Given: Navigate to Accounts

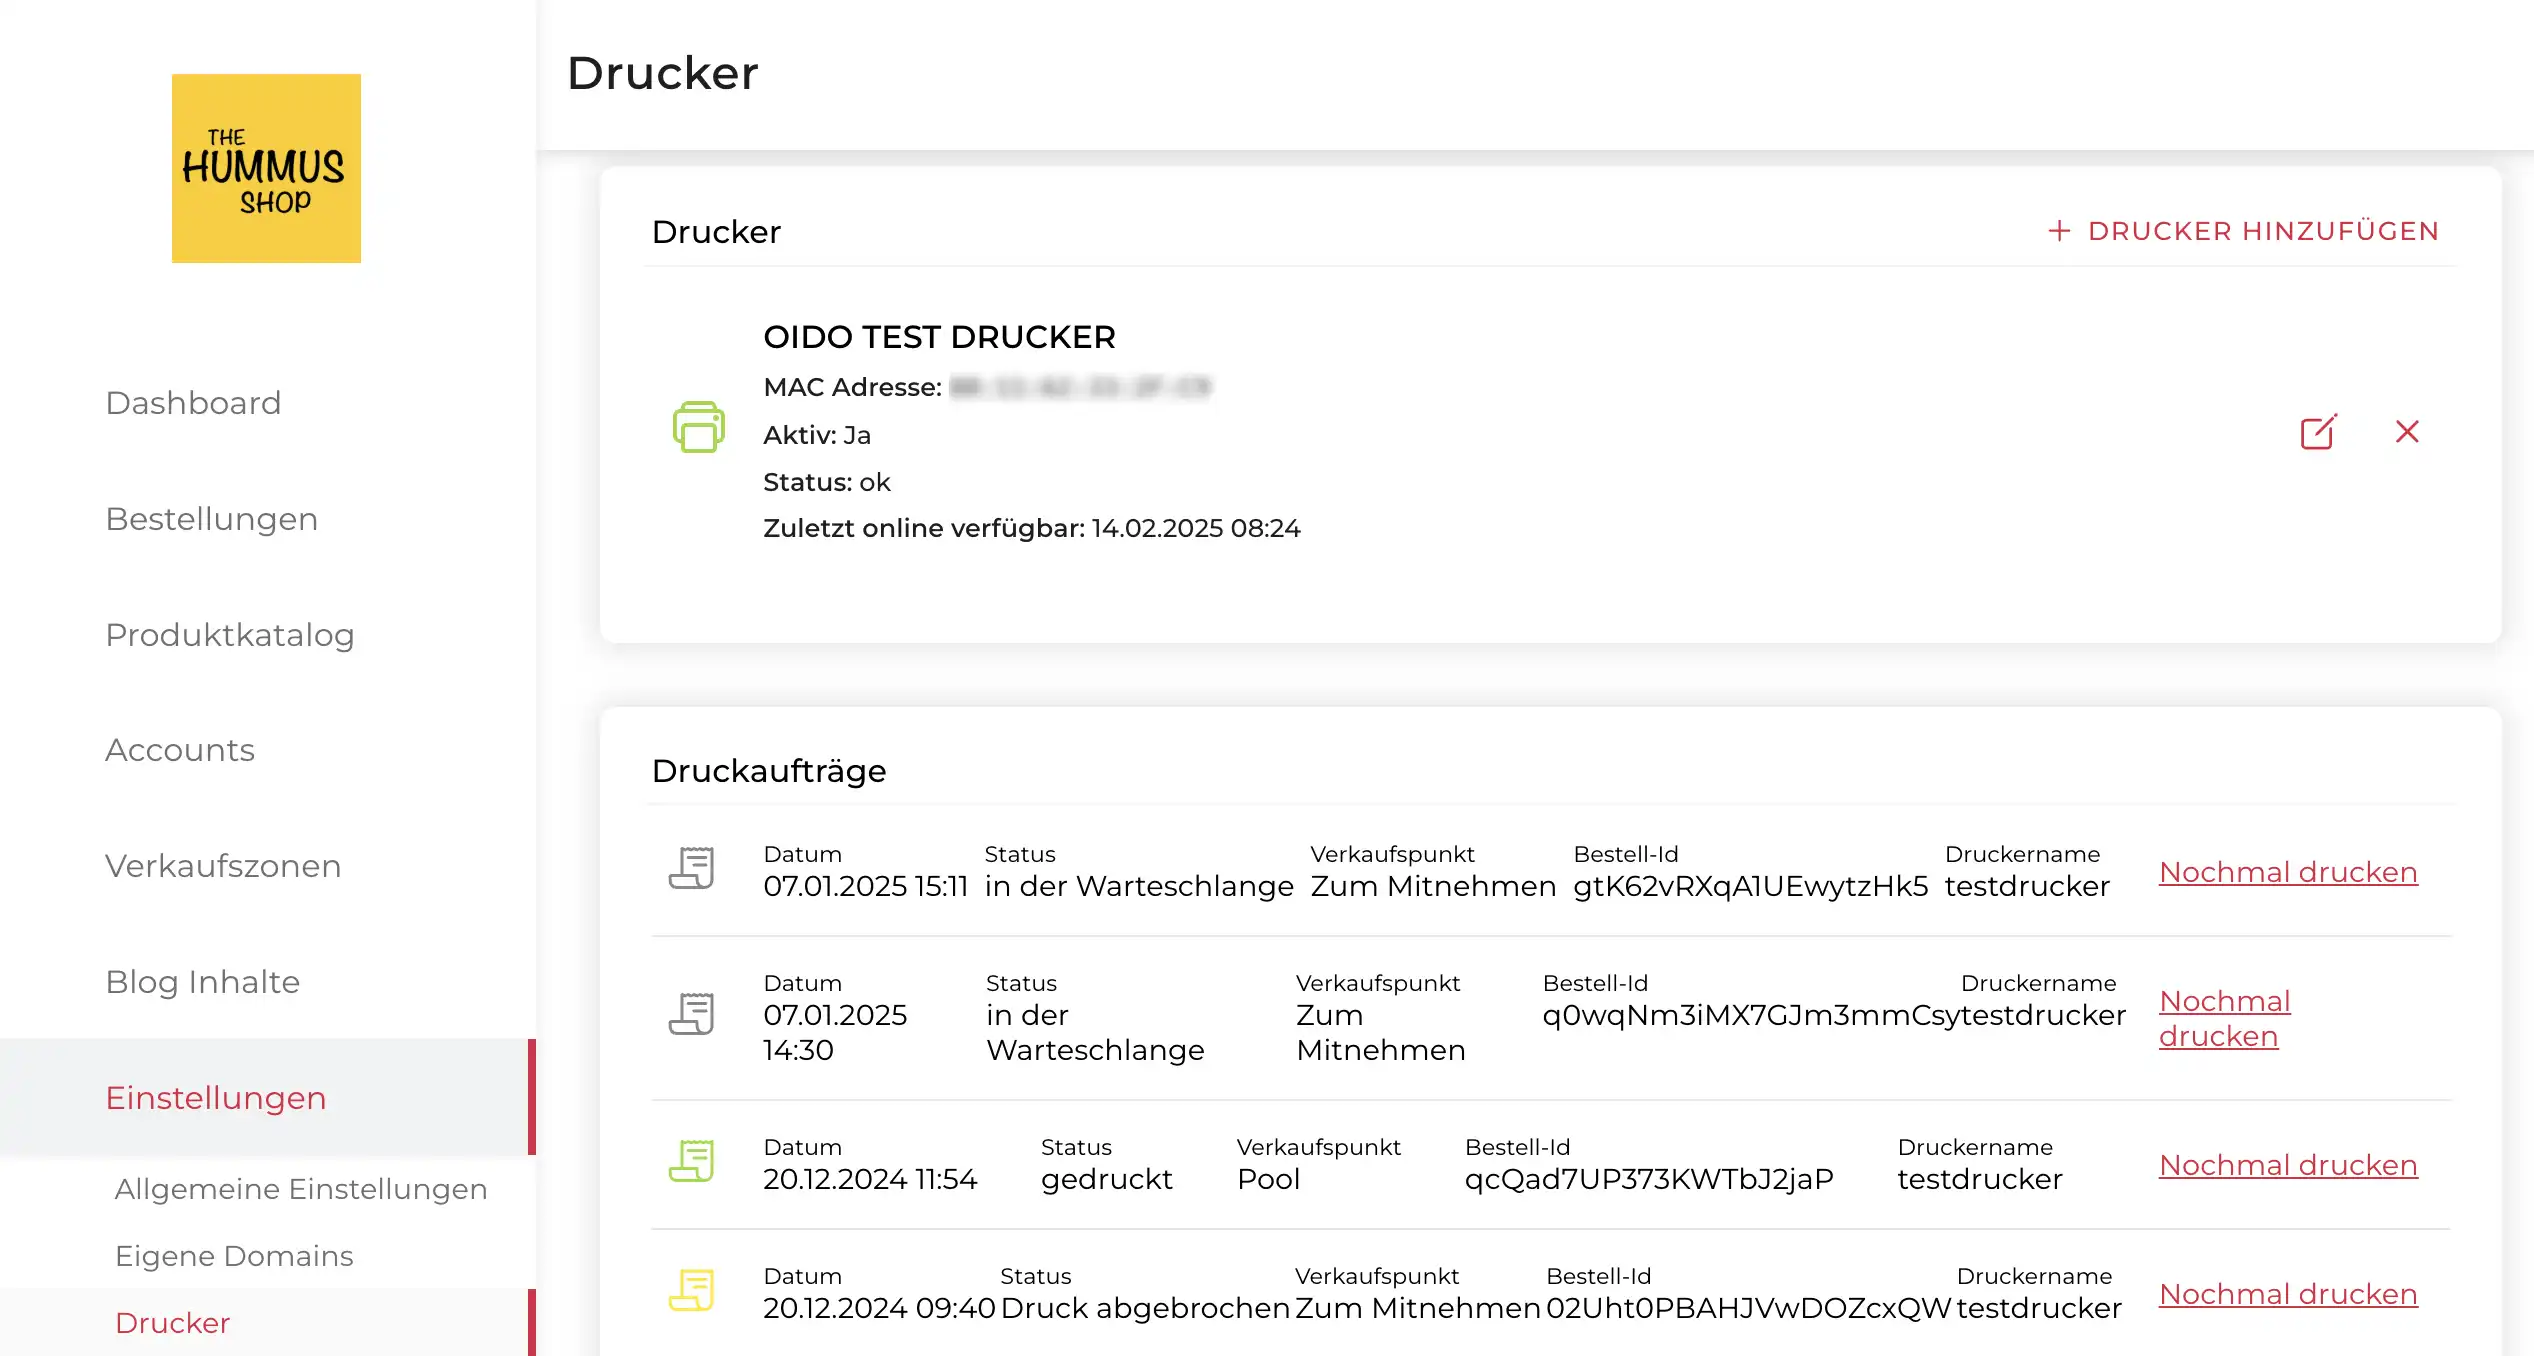Looking at the screenshot, I should point(180,750).
